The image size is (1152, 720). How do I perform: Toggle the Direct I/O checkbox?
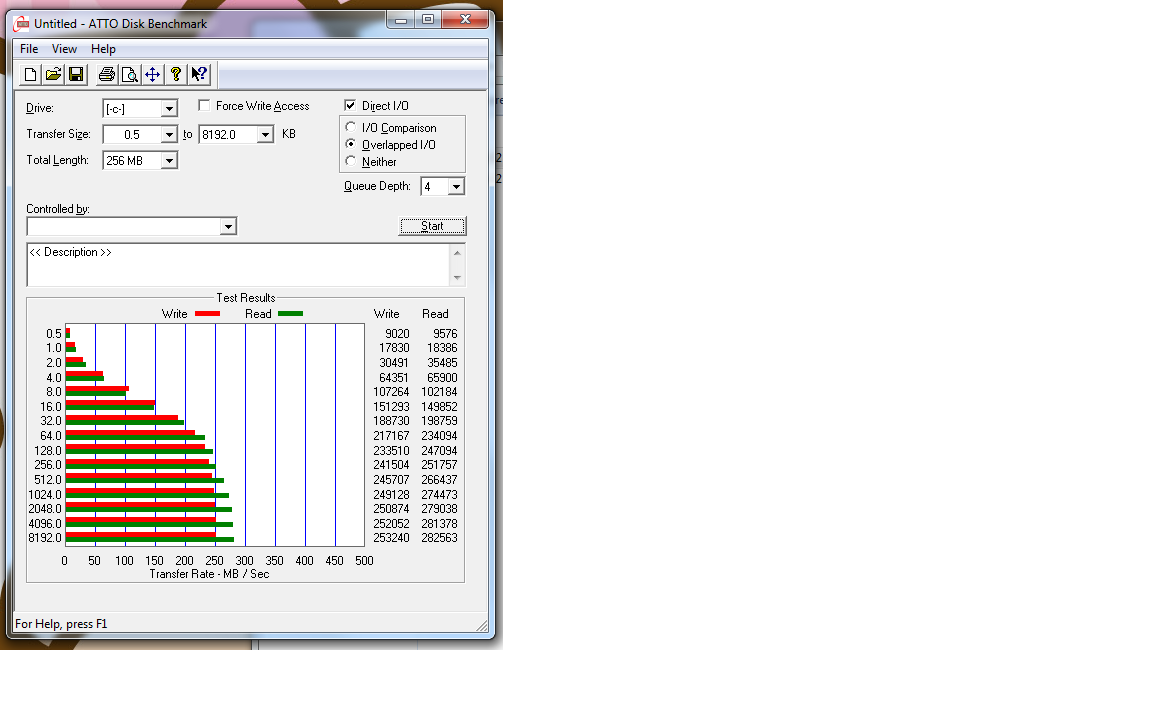tap(350, 105)
